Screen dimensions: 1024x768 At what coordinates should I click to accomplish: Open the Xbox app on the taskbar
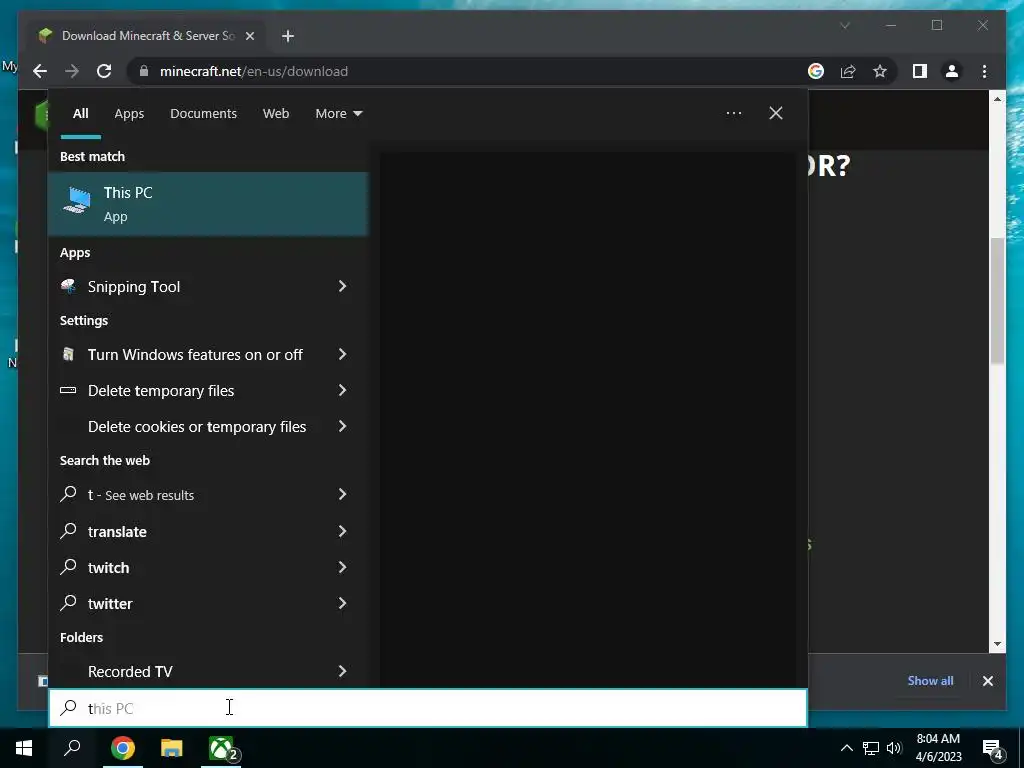click(x=221, y=748)
